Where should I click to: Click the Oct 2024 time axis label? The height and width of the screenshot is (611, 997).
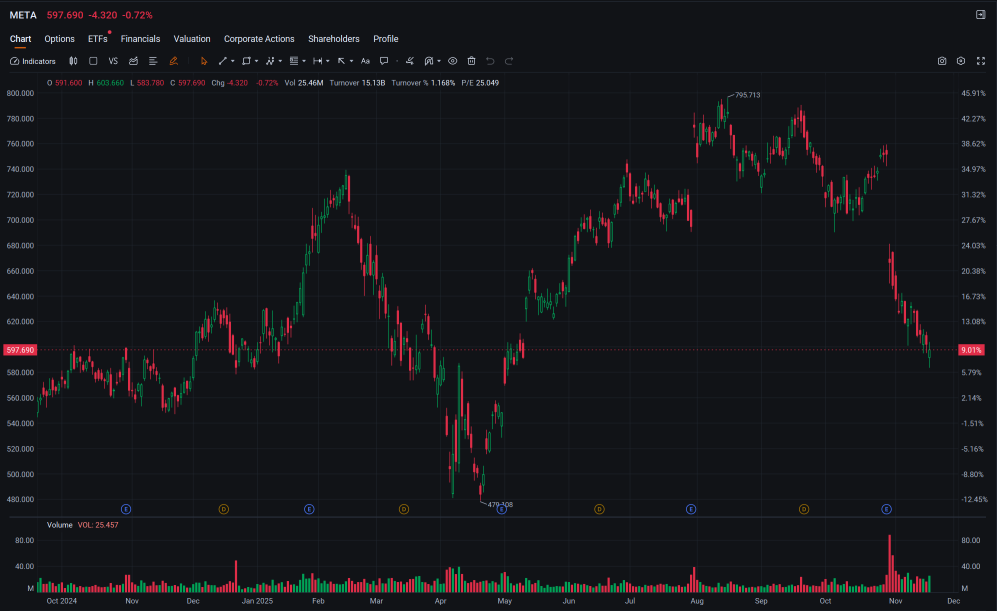click(62, 601)
